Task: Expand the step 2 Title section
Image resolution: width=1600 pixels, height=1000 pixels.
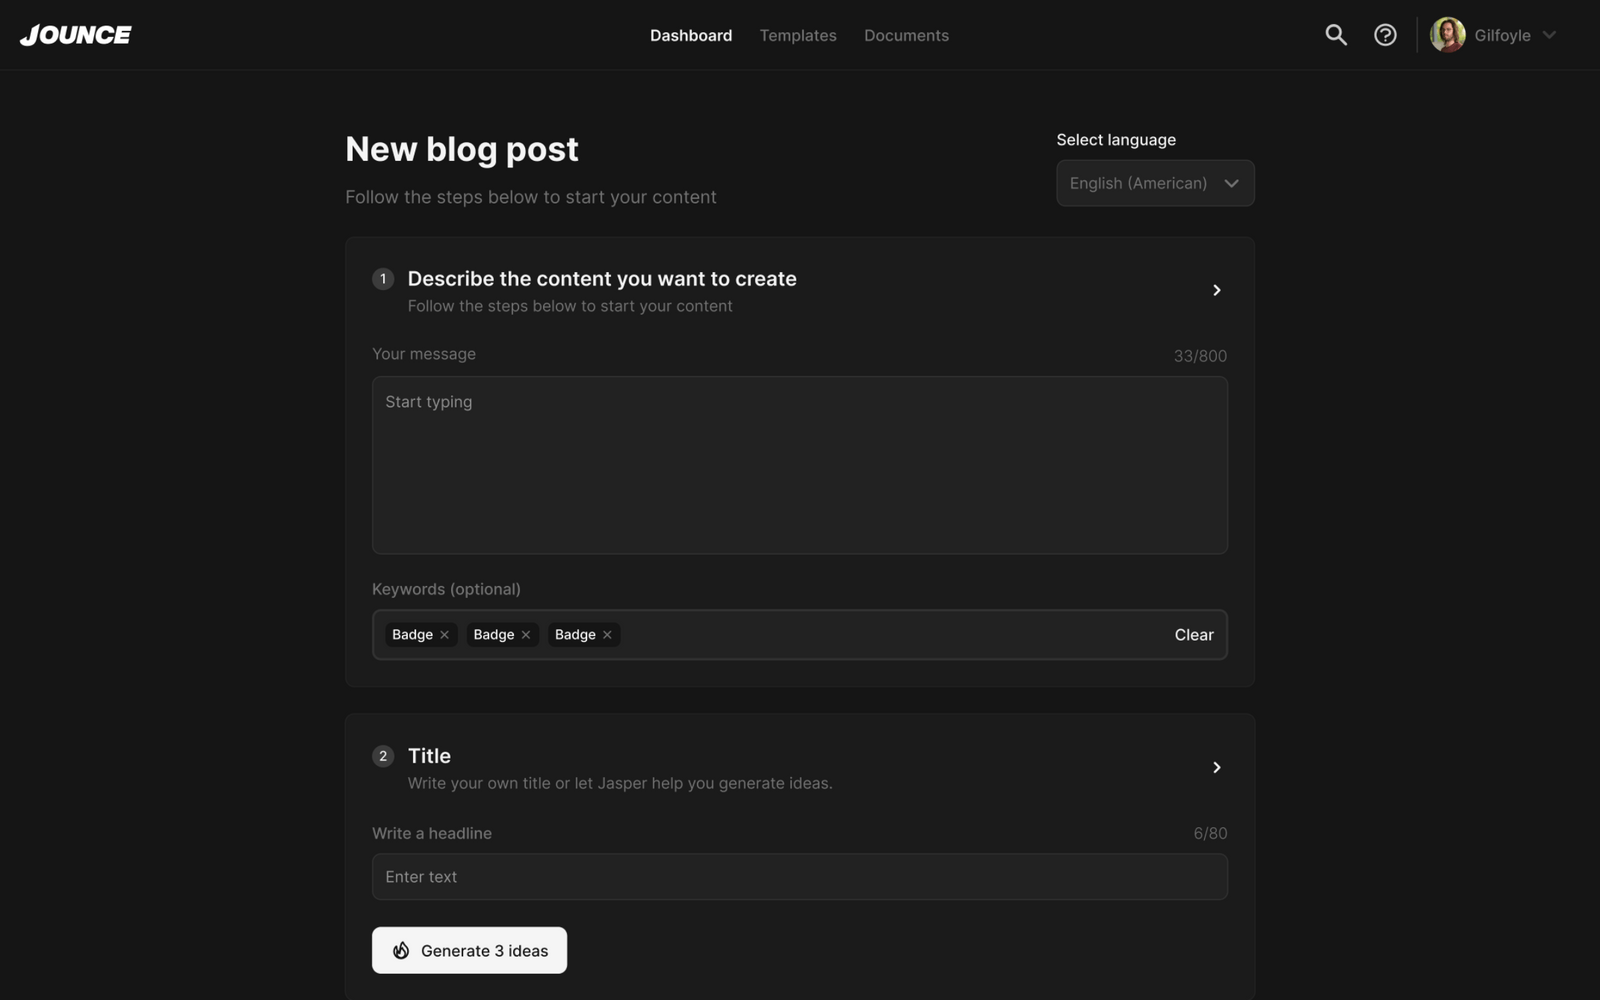Action: click(x=1217, y=767)
